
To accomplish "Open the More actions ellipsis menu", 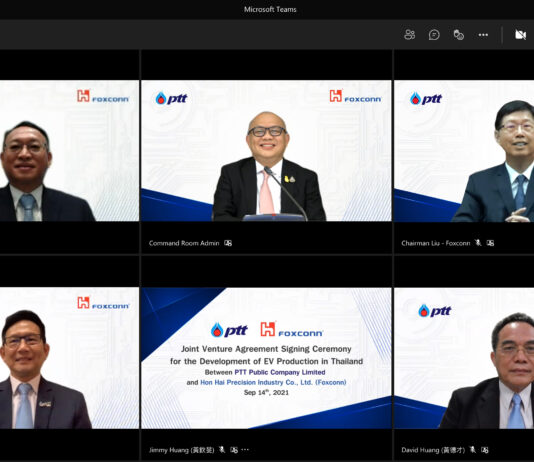I will (x=483, y=35).
